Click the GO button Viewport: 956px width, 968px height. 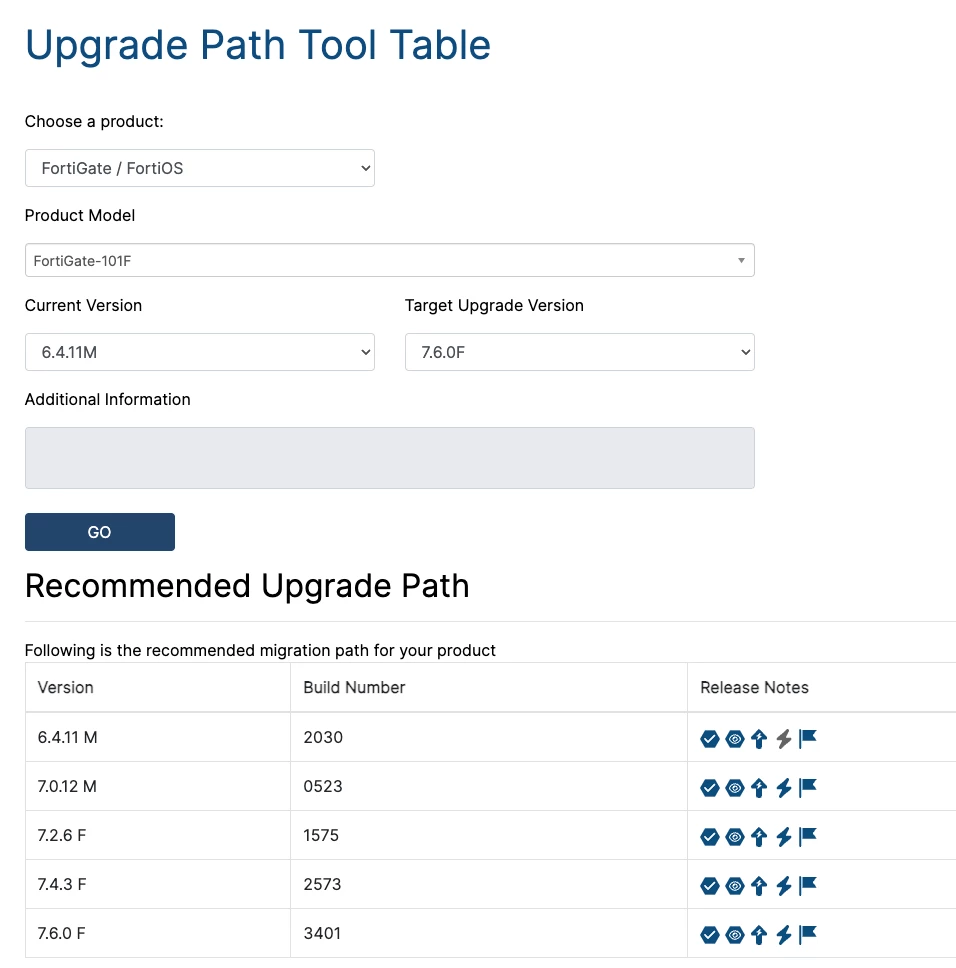[100, 532]
